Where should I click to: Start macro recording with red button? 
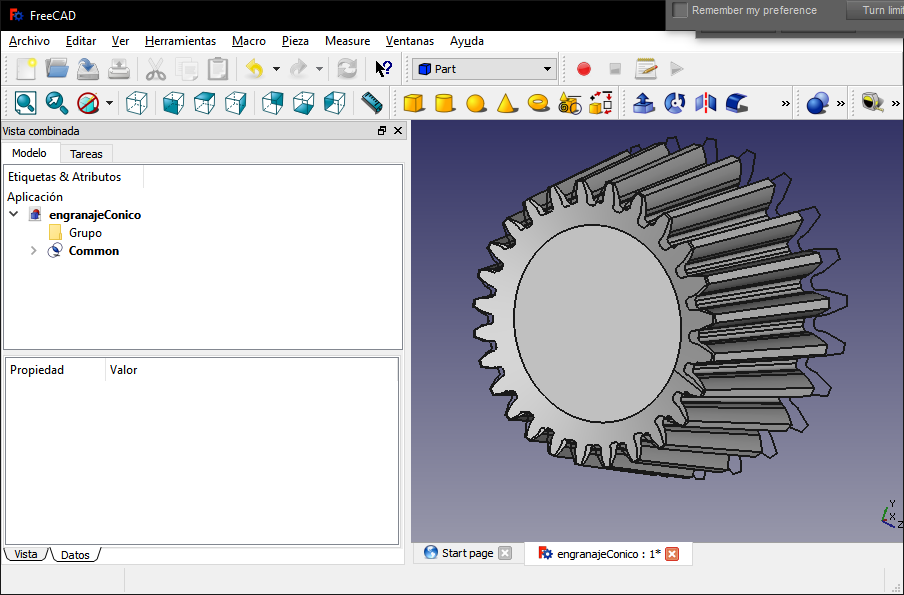click(584, 69)
